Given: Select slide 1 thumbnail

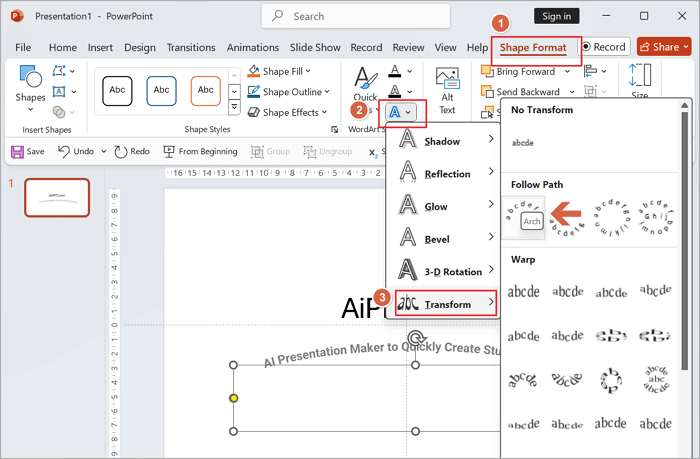Looking at the screenshot, I should (x=56, y=198).
